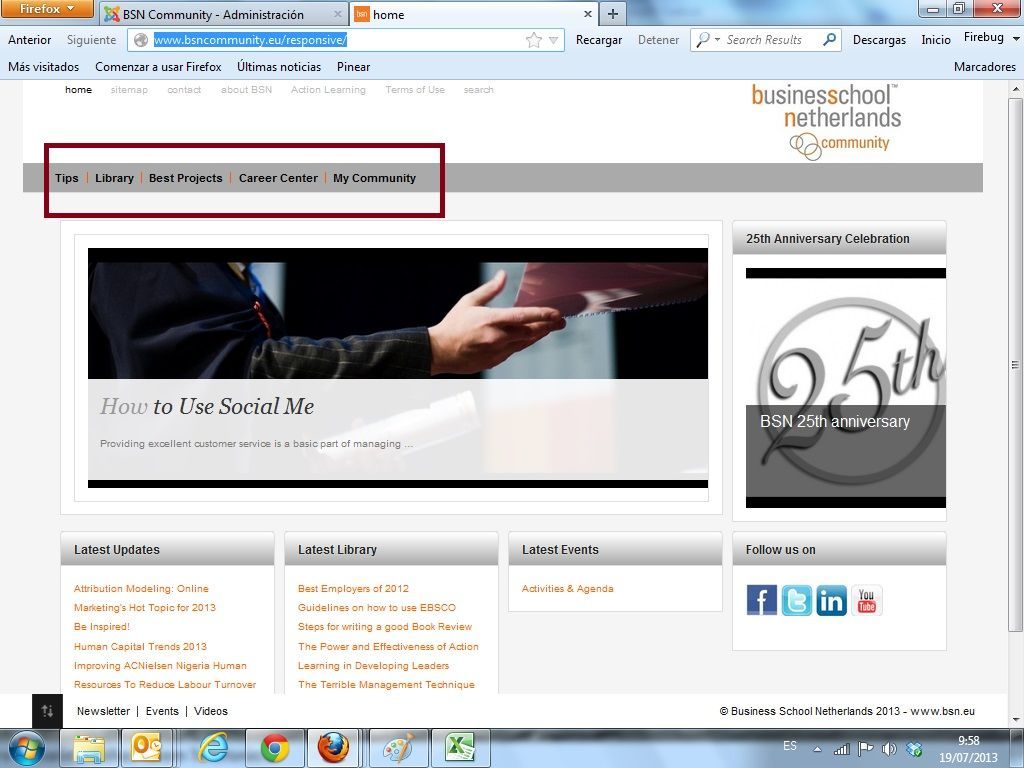Open Steps for writing a good Book Review
Image resolution: width=1024 pixels, height=768 pixels.
coord(385,626)
